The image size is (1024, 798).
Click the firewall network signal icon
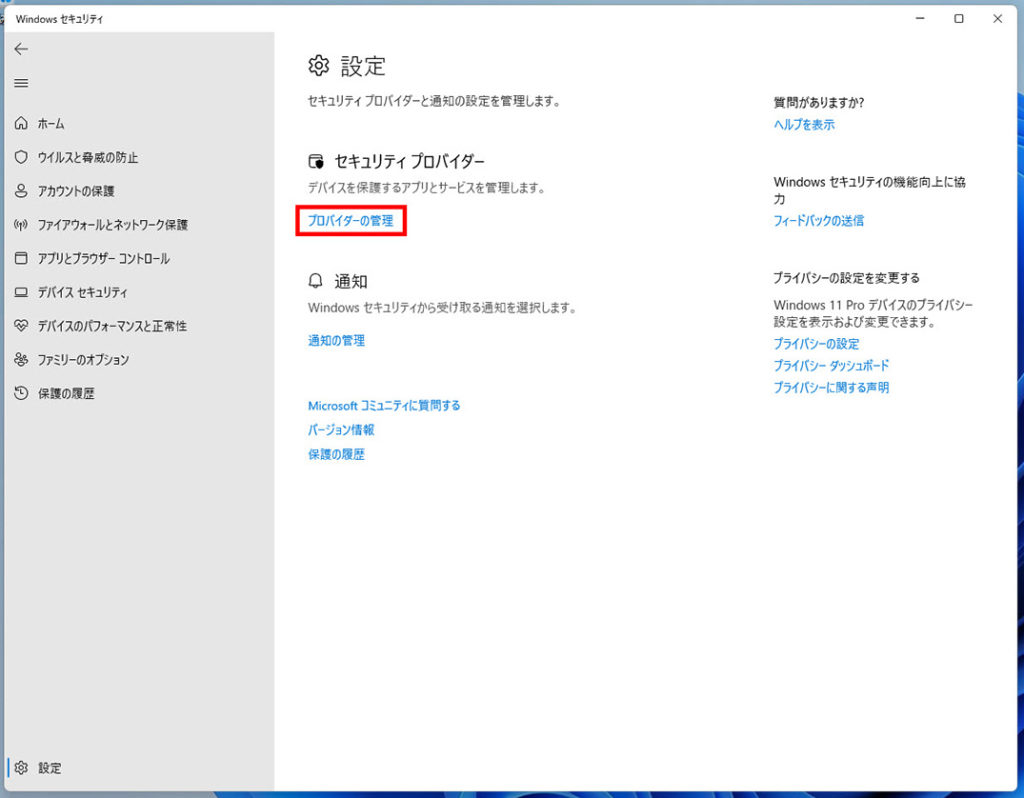coord(21,225)
